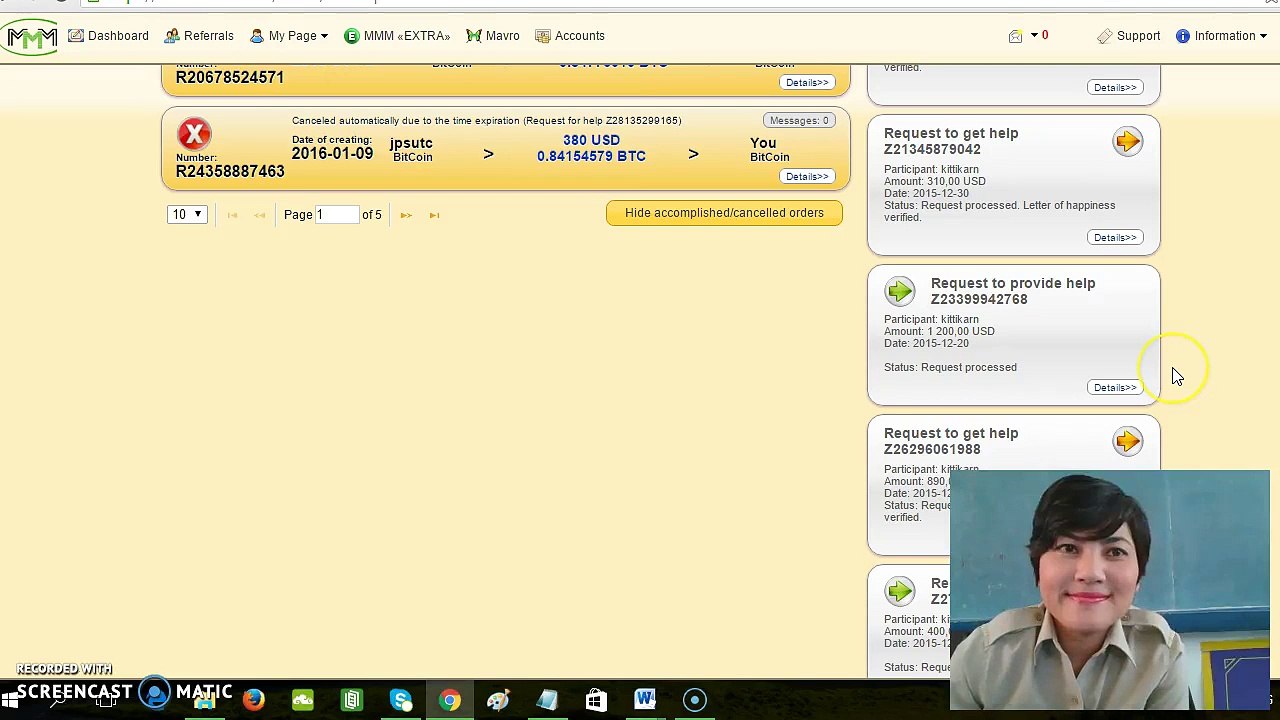Open Details on the topmost partially visible request card
This screenshot has width=1280, height=720.
click(1115, 87)
